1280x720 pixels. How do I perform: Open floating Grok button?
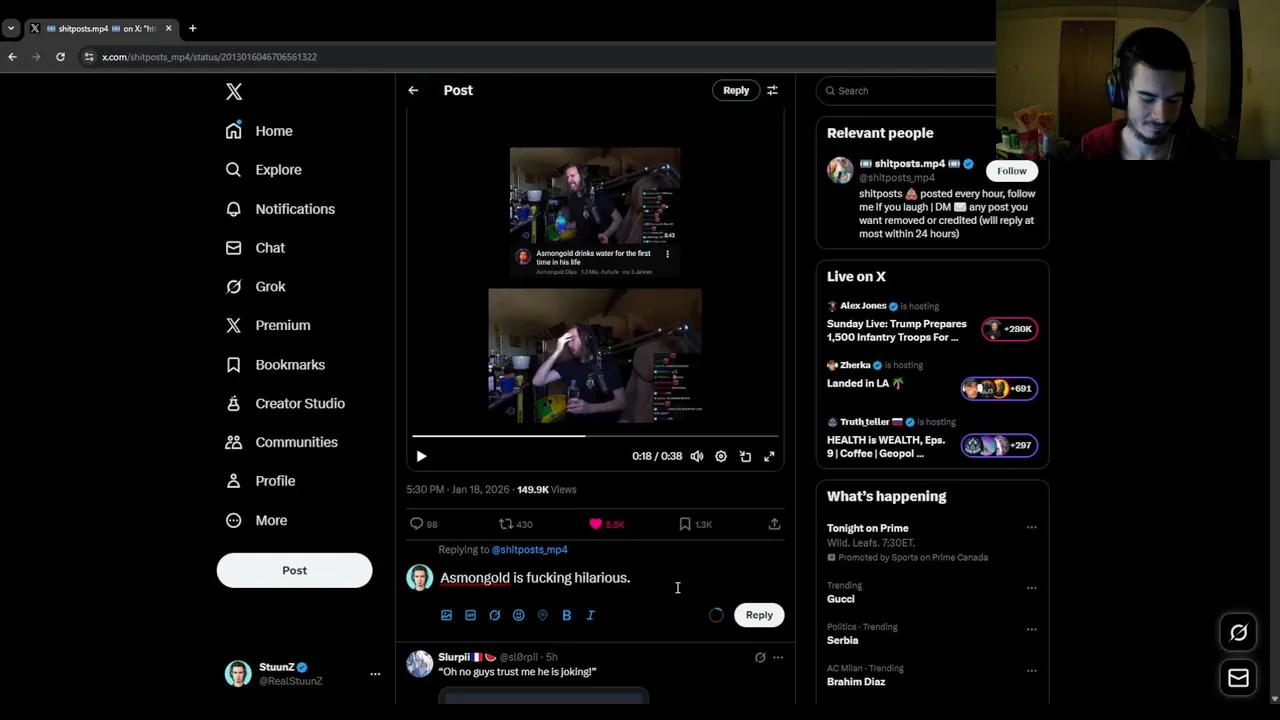[1238, 632]
